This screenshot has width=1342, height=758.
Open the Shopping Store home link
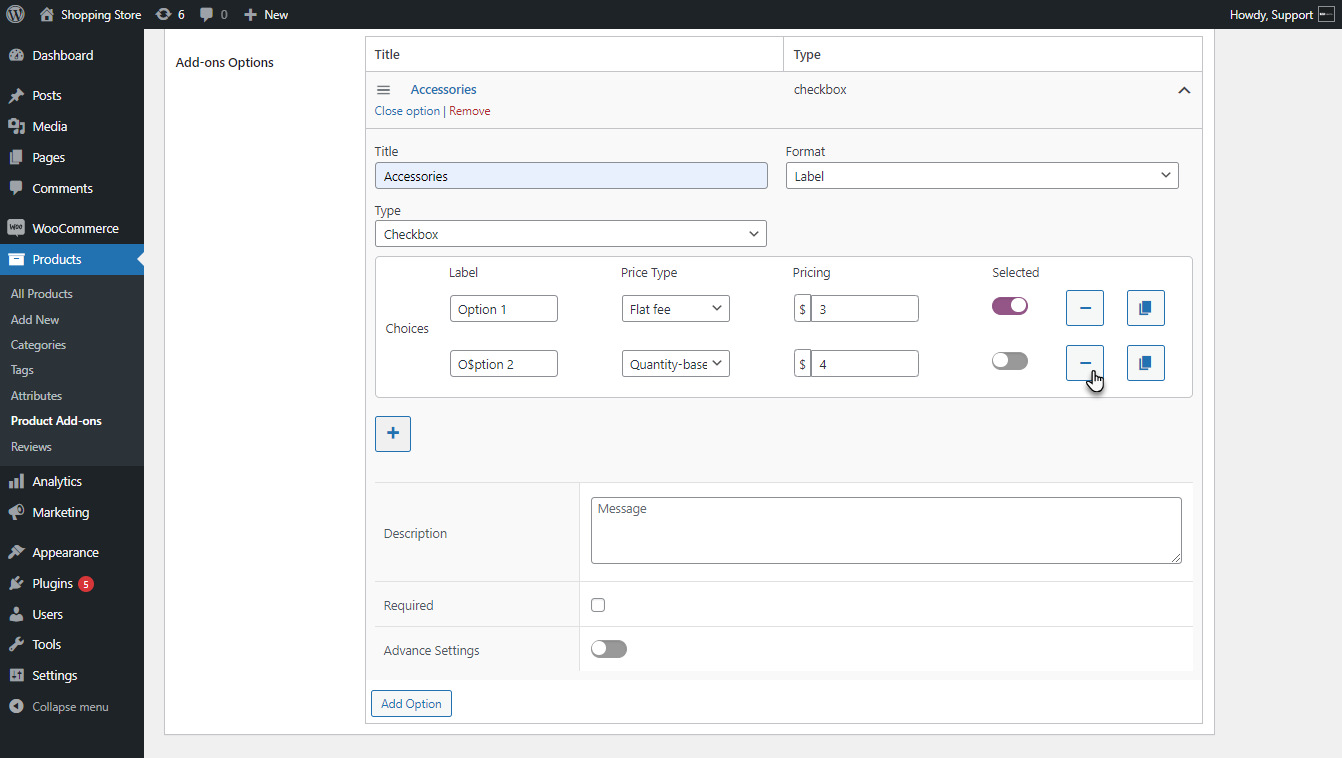click(x=90, y=15)
